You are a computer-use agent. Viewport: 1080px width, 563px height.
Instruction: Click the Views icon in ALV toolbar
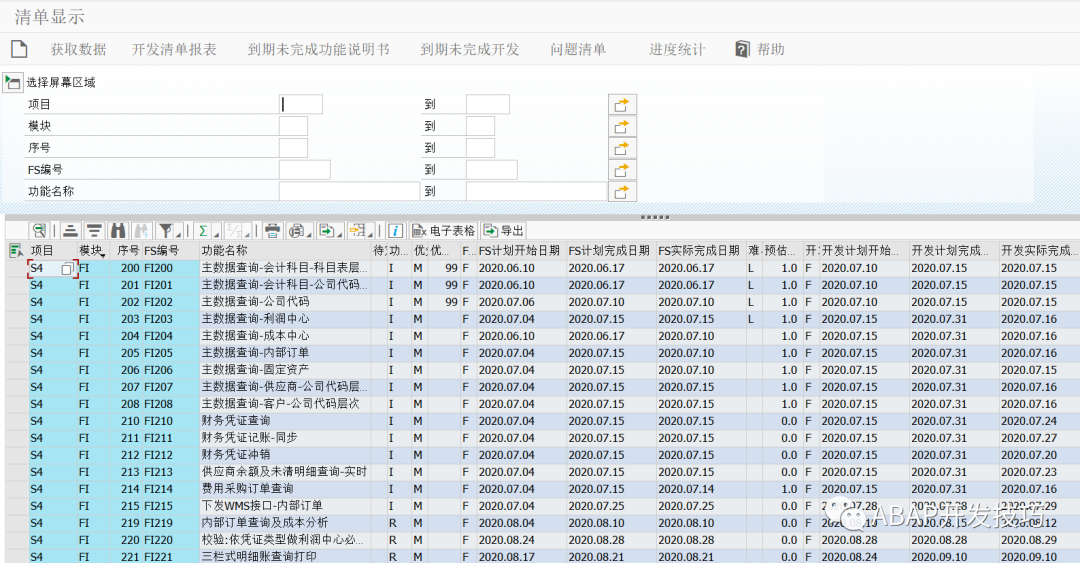coord(296,231)
